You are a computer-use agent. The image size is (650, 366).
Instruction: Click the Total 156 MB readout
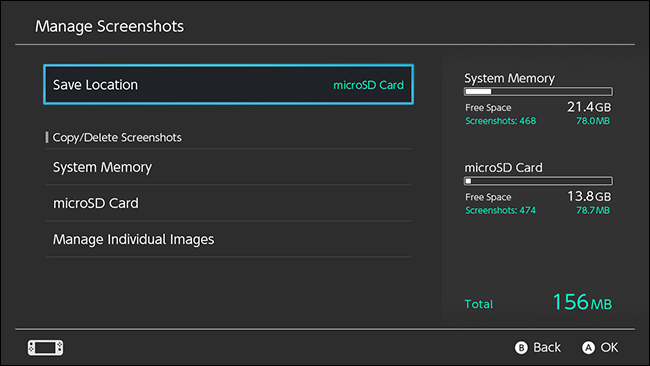pyautogui.click(x=538, y=303)
